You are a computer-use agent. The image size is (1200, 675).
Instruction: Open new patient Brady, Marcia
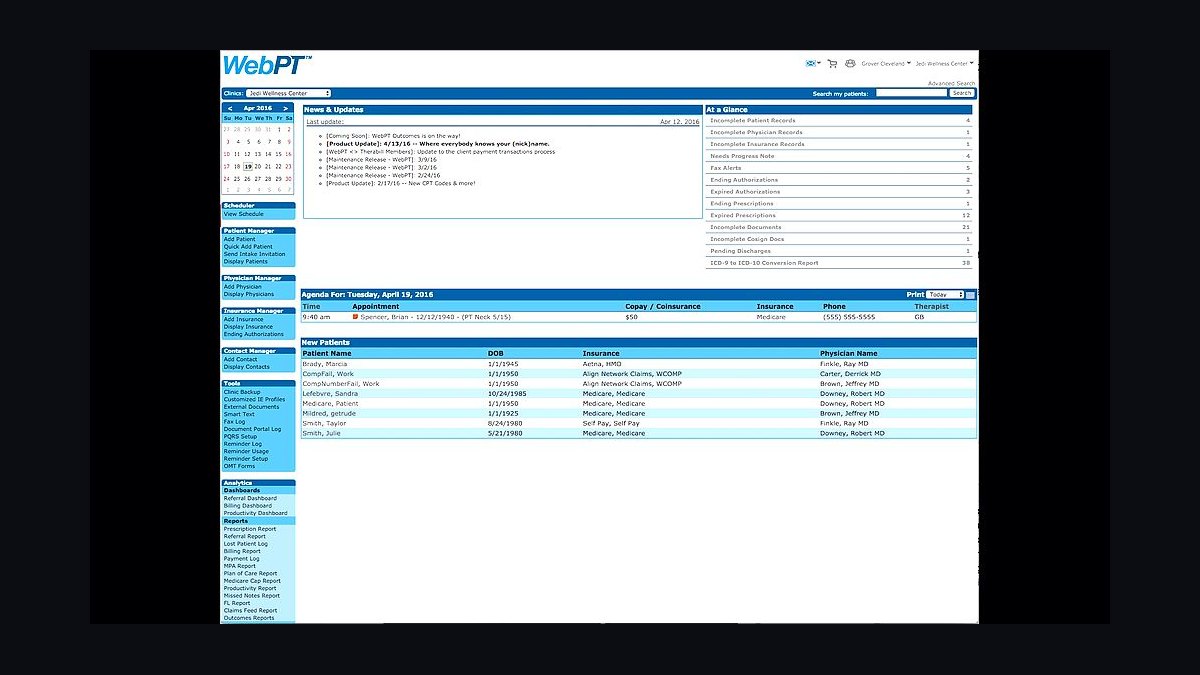click(x=325, y=364)
